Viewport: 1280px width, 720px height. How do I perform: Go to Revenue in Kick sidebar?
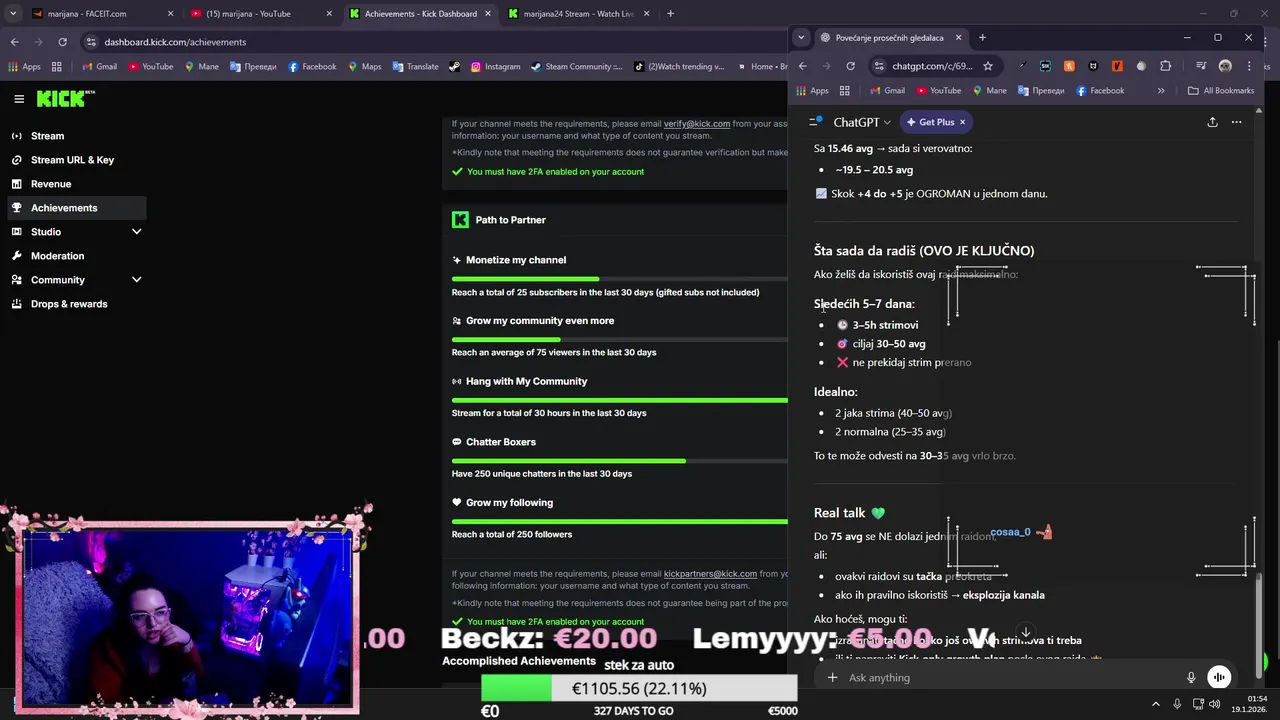[x=51, y=184]
